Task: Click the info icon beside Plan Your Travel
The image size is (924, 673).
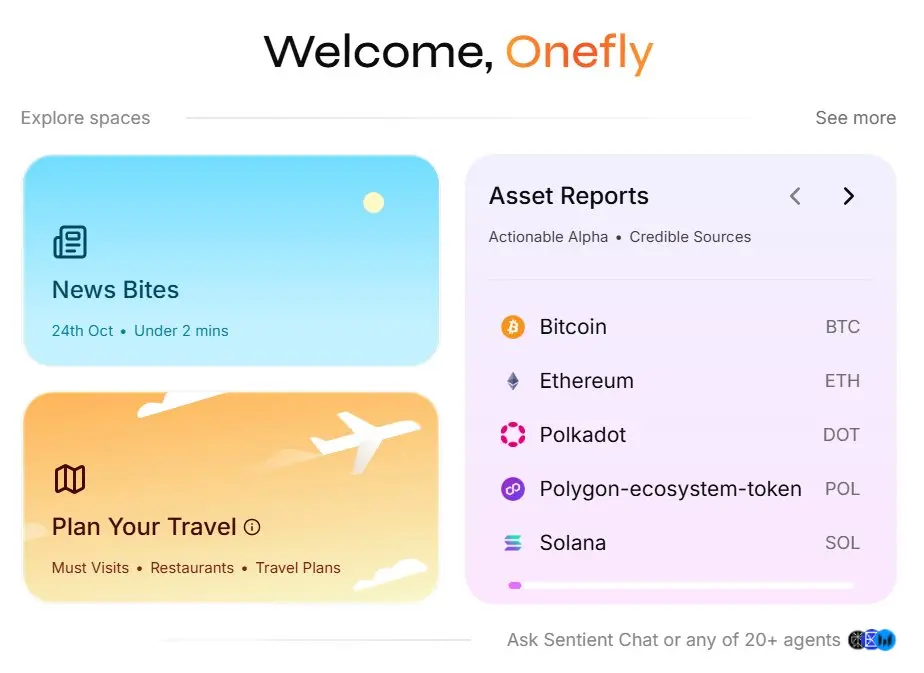Action: point(252,527)
